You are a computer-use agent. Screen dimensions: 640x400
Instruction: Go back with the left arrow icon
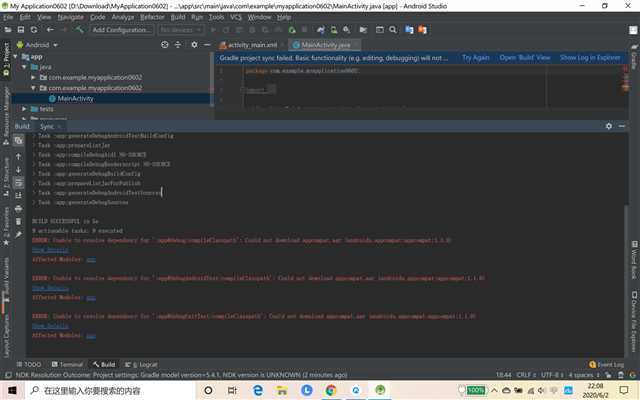pos(50,30)
